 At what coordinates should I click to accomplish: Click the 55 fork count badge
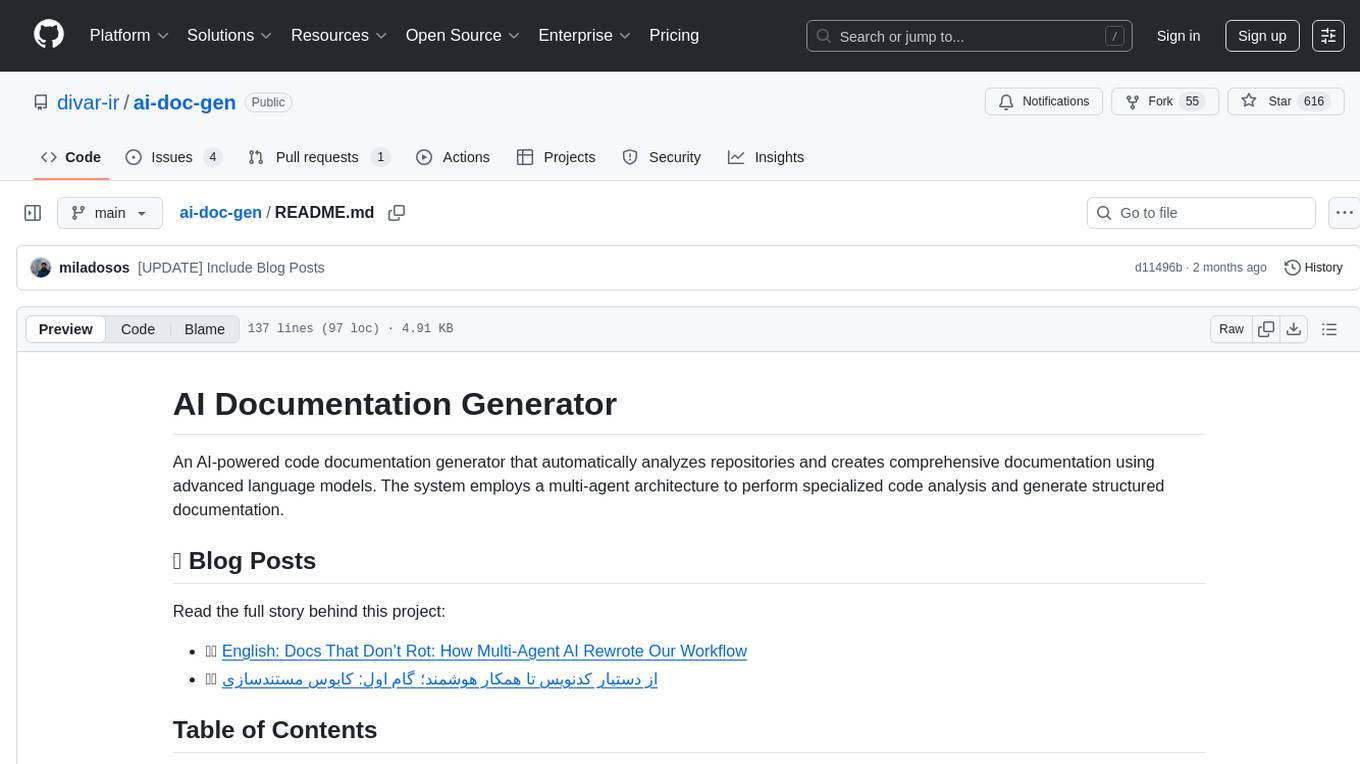coord(1191,102)
